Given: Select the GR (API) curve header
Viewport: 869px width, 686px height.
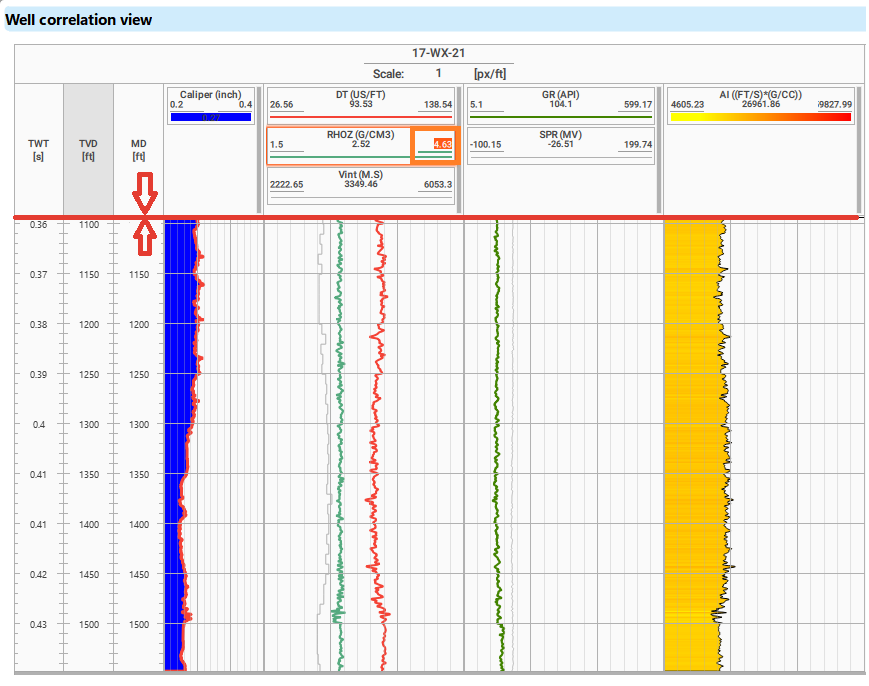Looking at the screenshot, I should [560, 94].
